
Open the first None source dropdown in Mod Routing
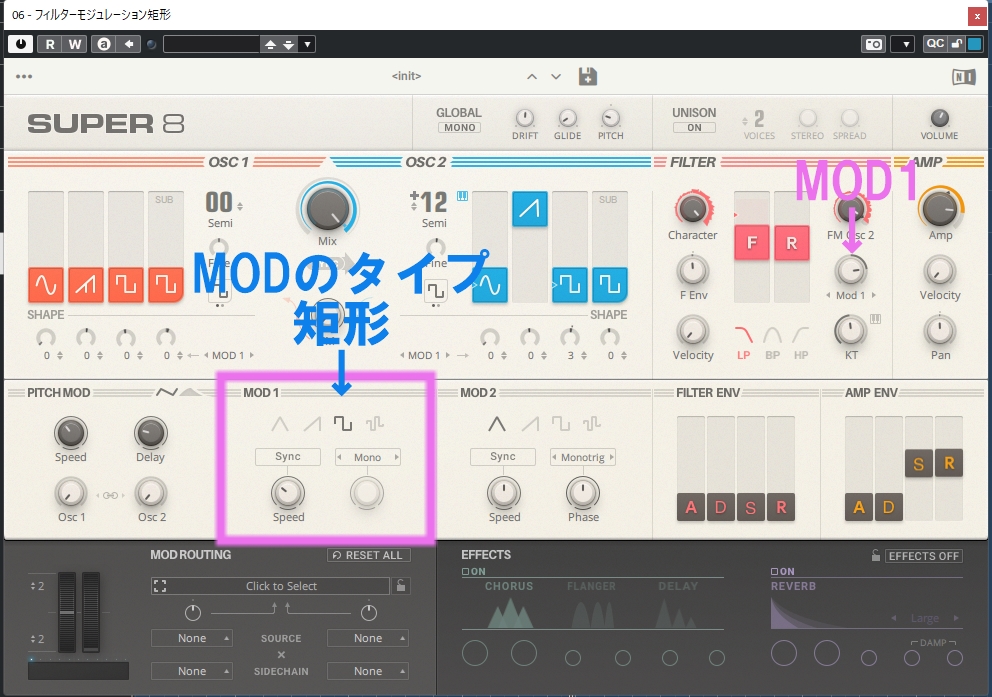[x=192, y=638]
